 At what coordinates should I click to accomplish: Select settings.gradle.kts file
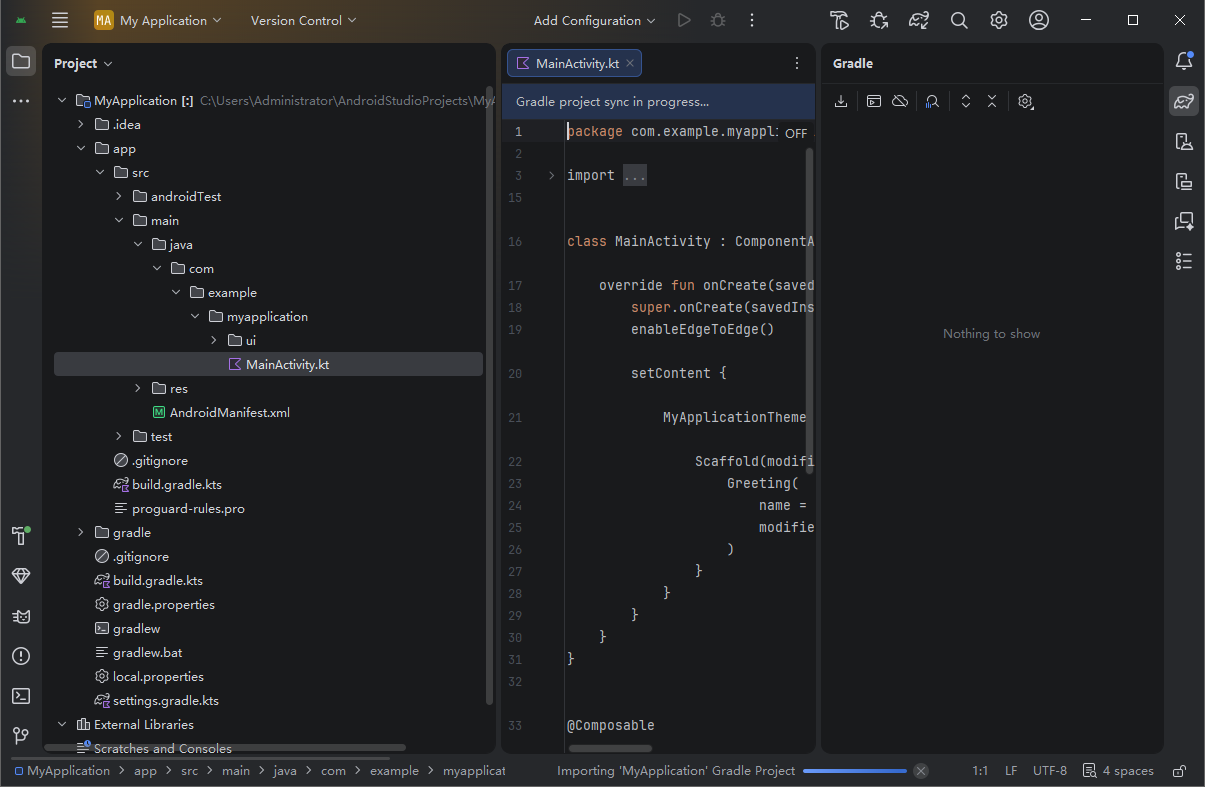click(166, 701)
